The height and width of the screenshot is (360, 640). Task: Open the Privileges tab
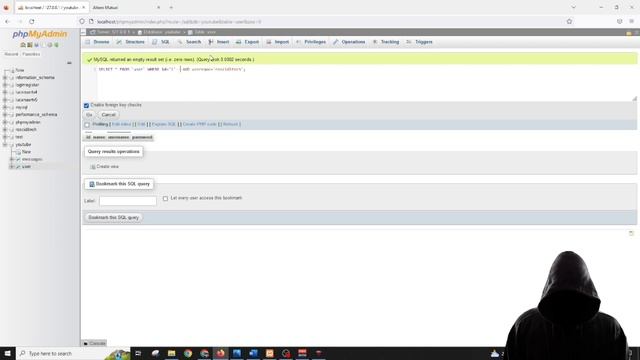(311, 42)
